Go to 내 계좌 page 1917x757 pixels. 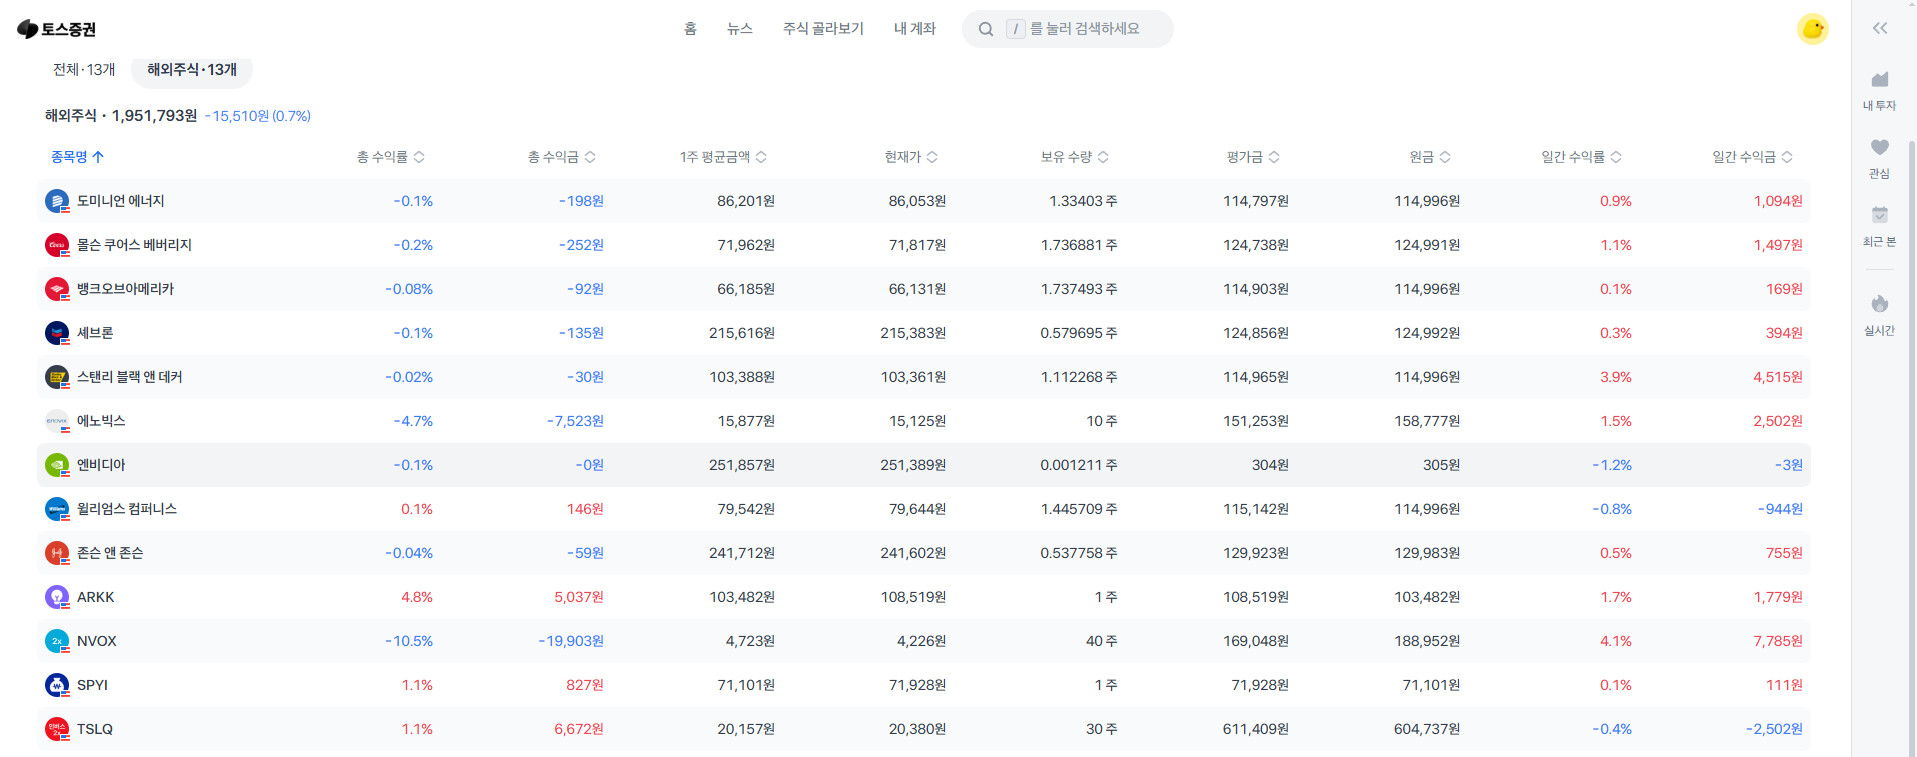914,29
